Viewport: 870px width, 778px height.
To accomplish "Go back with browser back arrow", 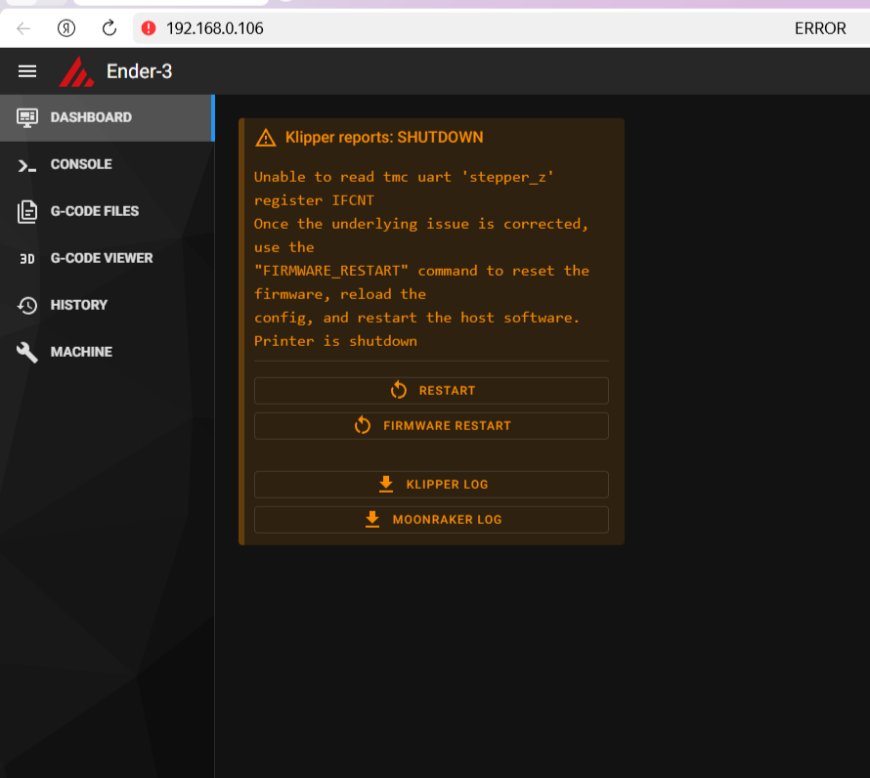I will coord(23,28).
